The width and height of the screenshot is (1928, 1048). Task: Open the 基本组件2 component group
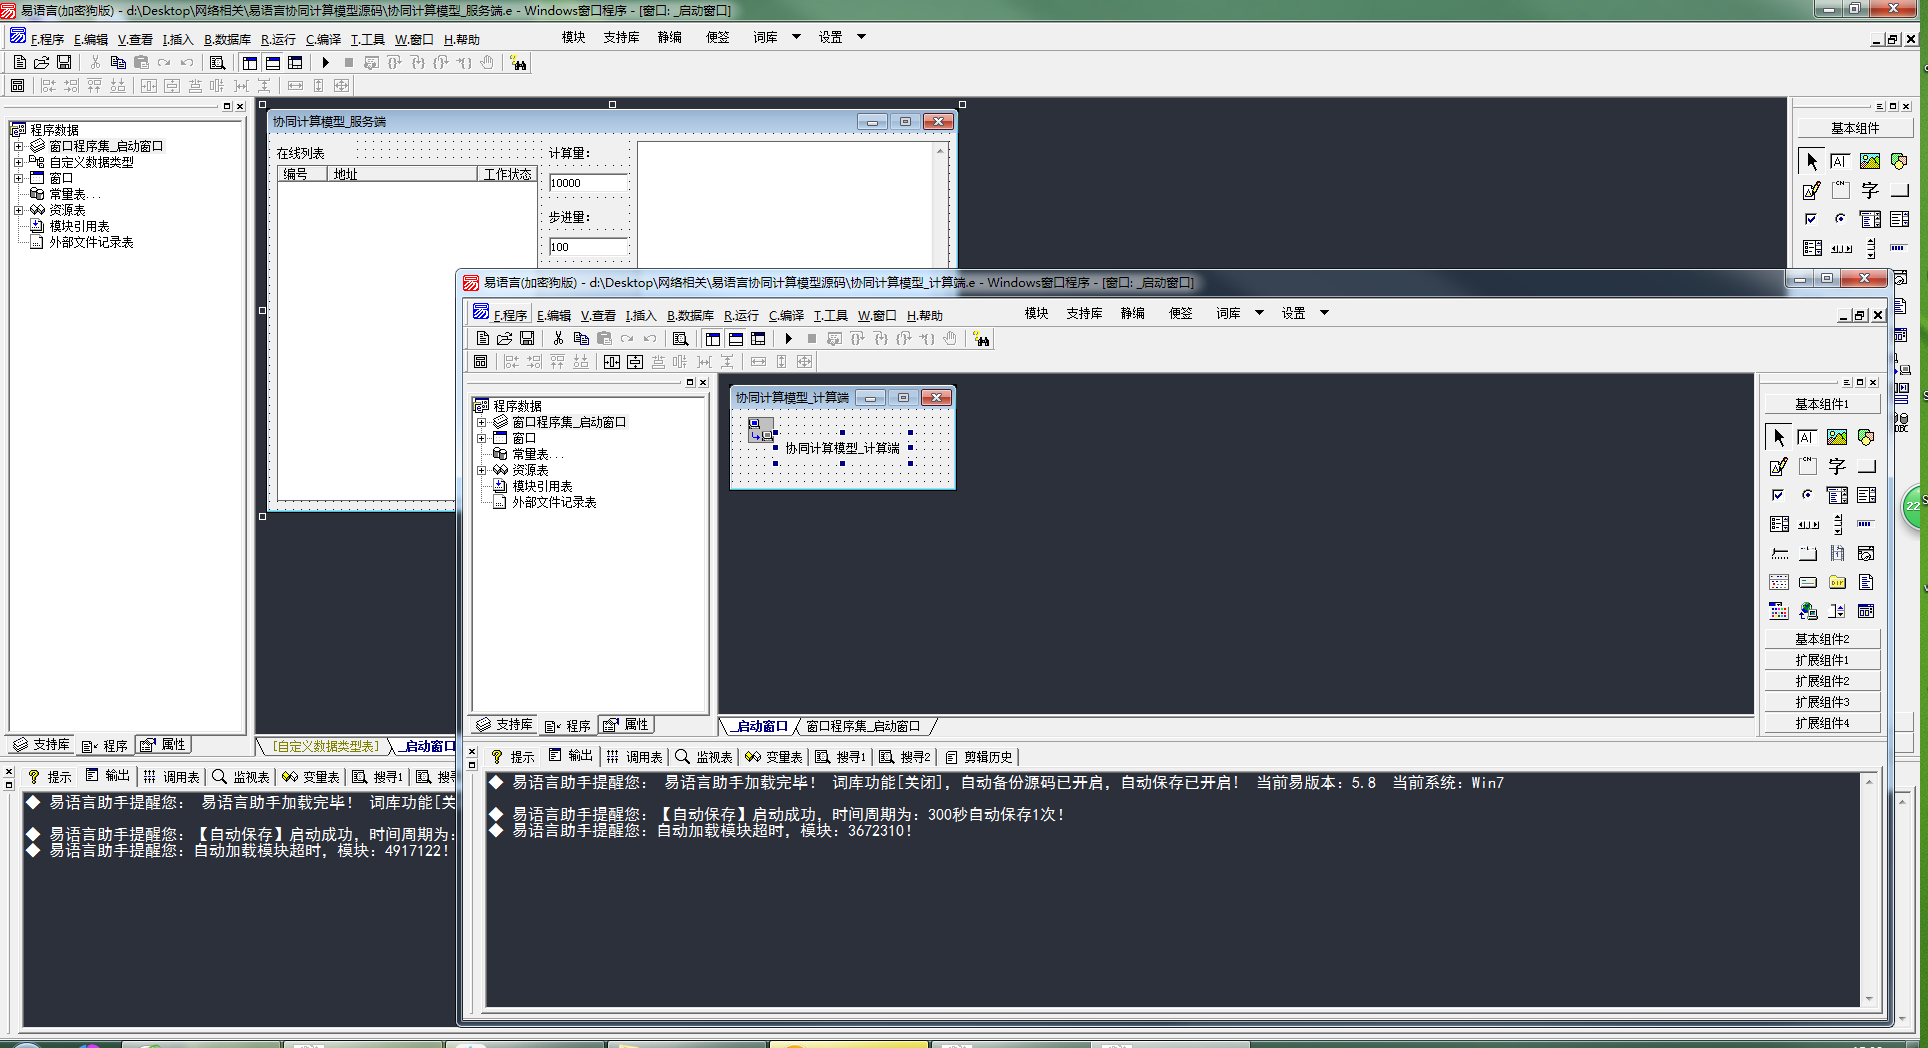click(1822, 639)
